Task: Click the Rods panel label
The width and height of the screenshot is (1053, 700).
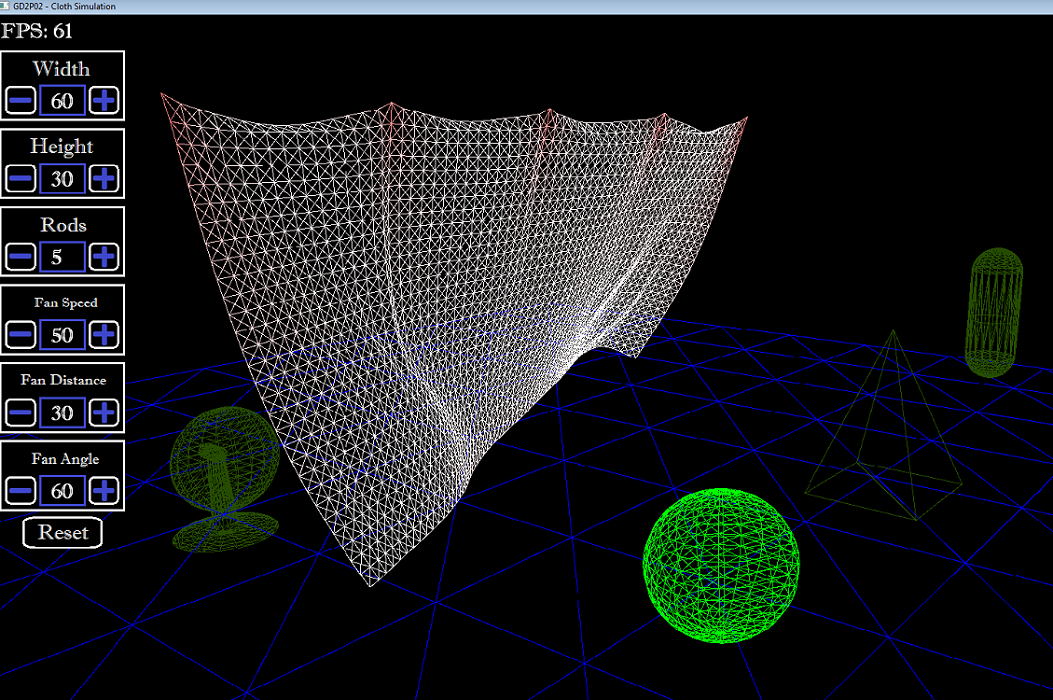Action: pyautogui.click(x=63, y=224)
